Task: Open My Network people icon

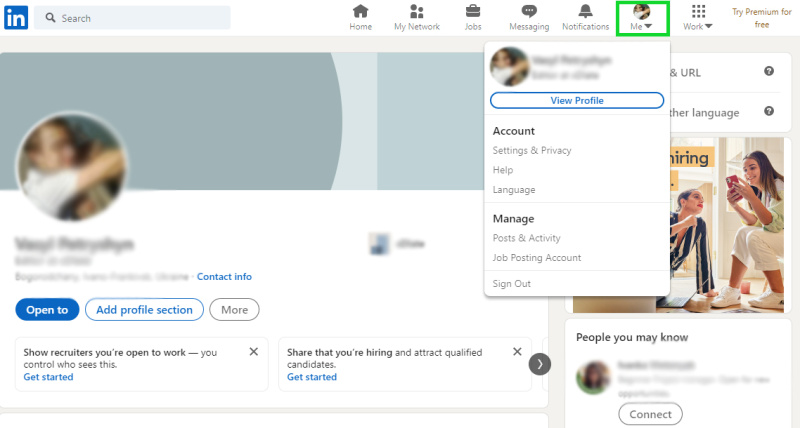Action: [x=417, y=11]
